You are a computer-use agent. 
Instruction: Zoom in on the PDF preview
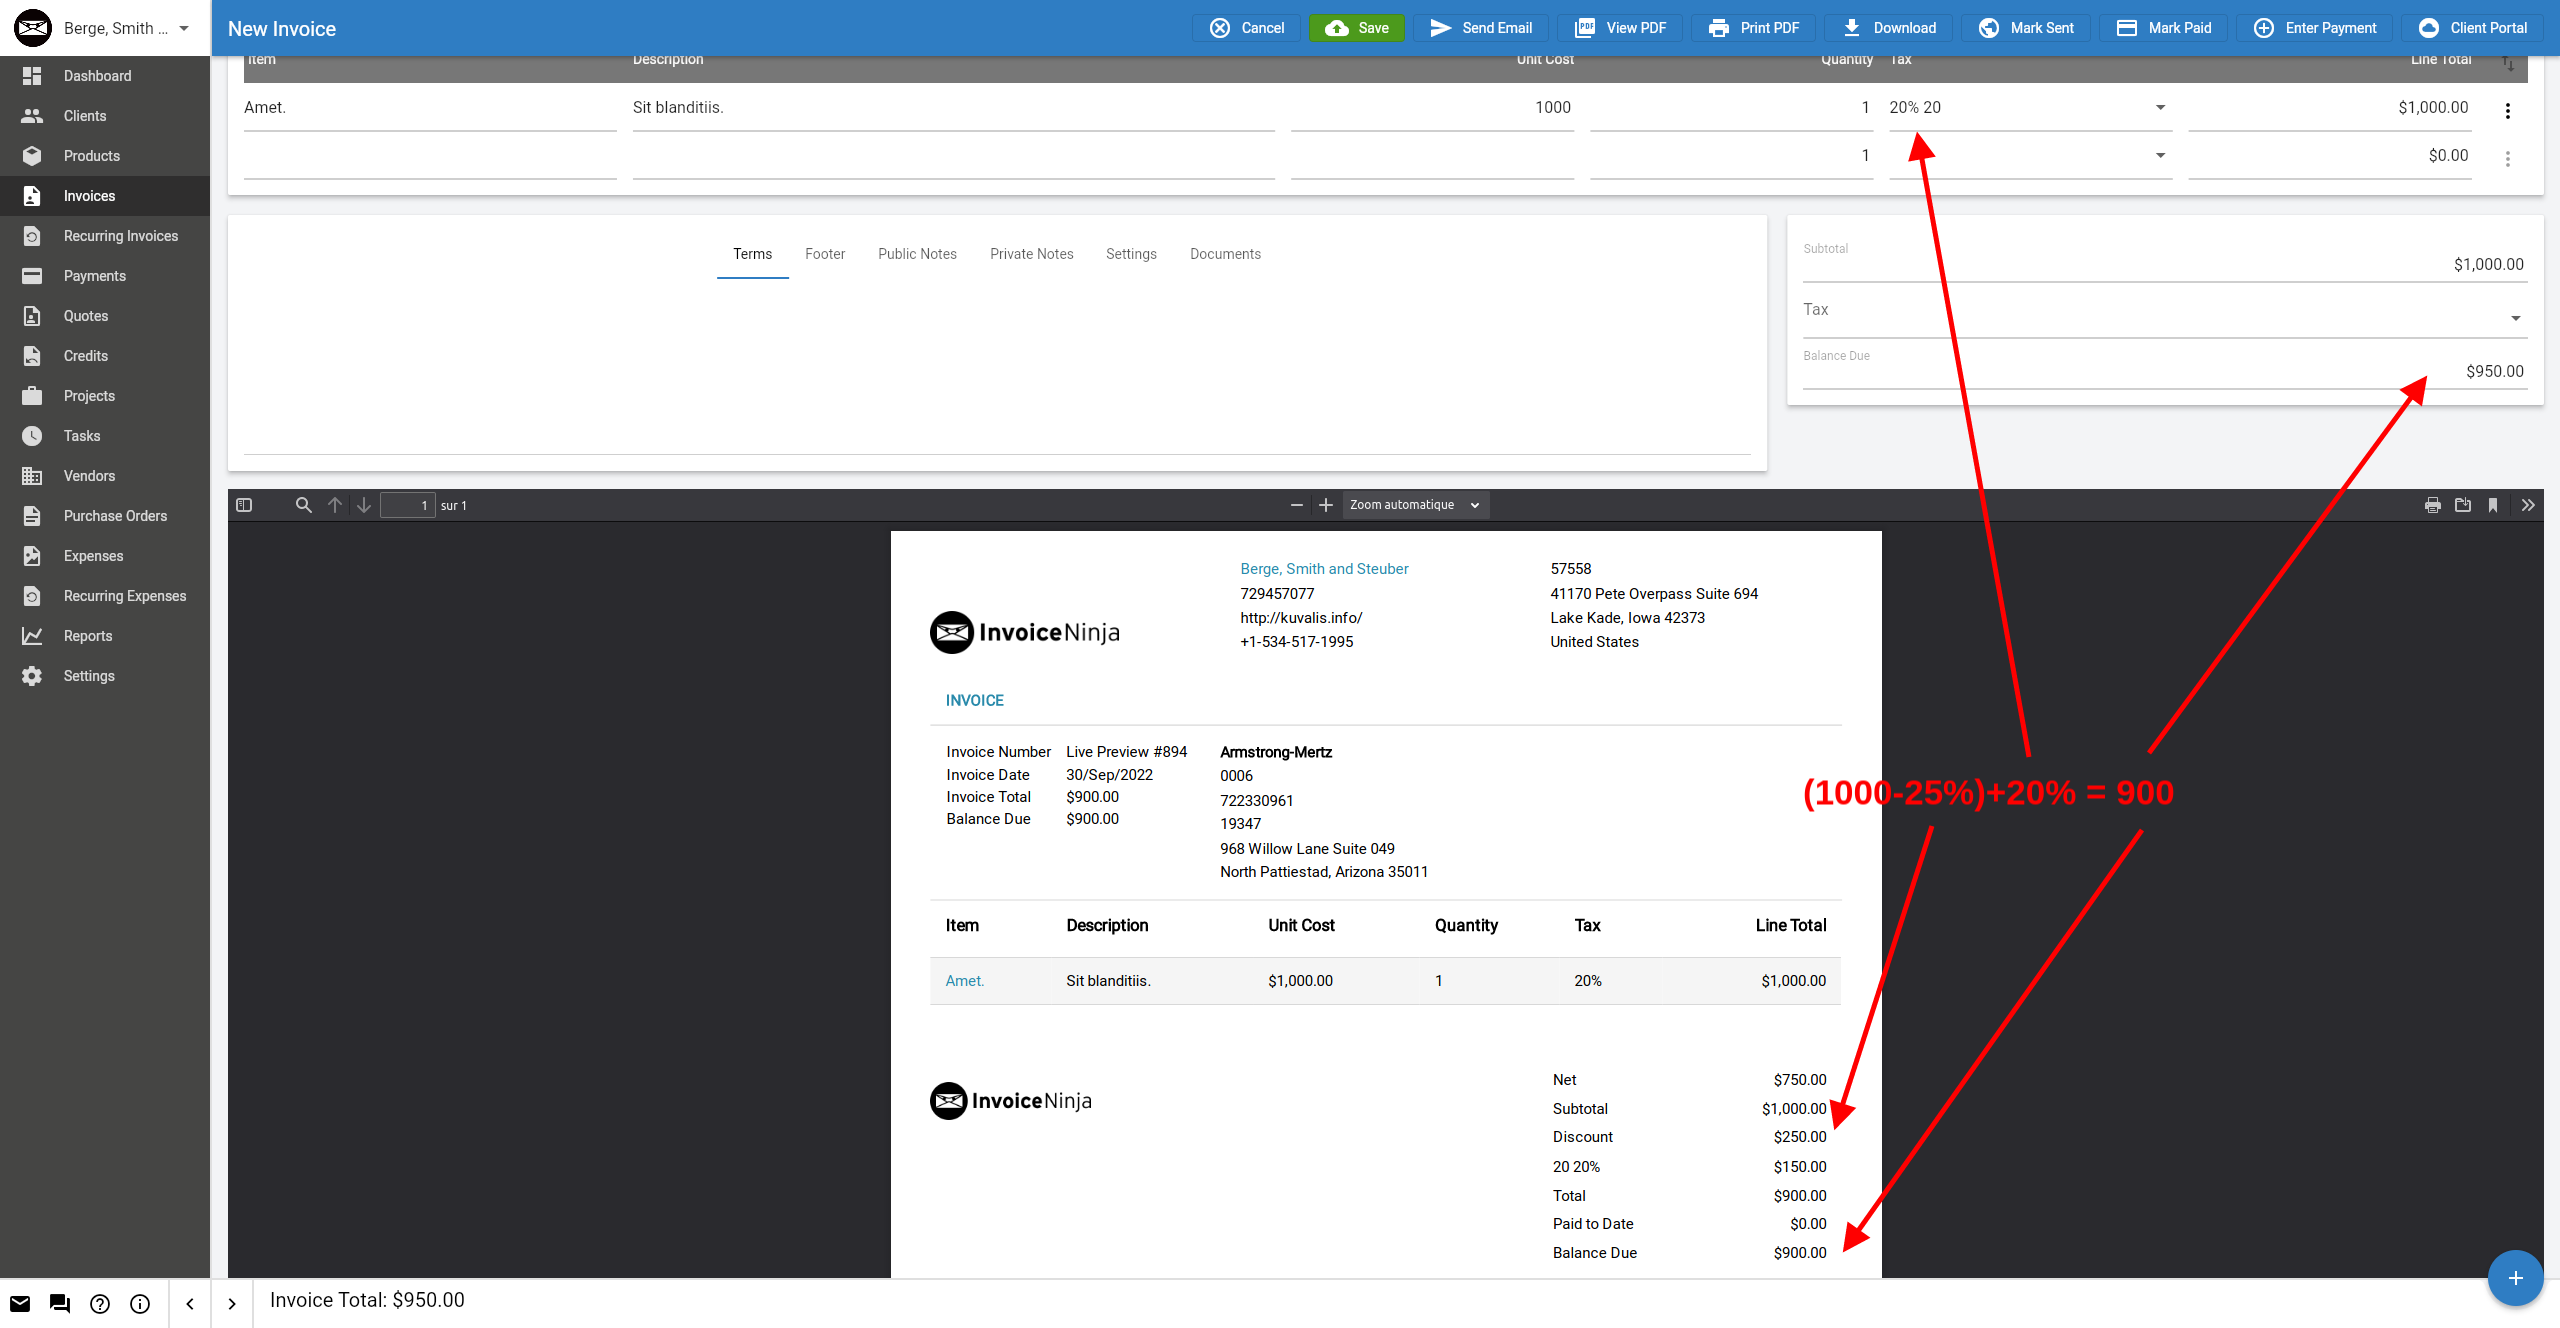coord(1326,505)
